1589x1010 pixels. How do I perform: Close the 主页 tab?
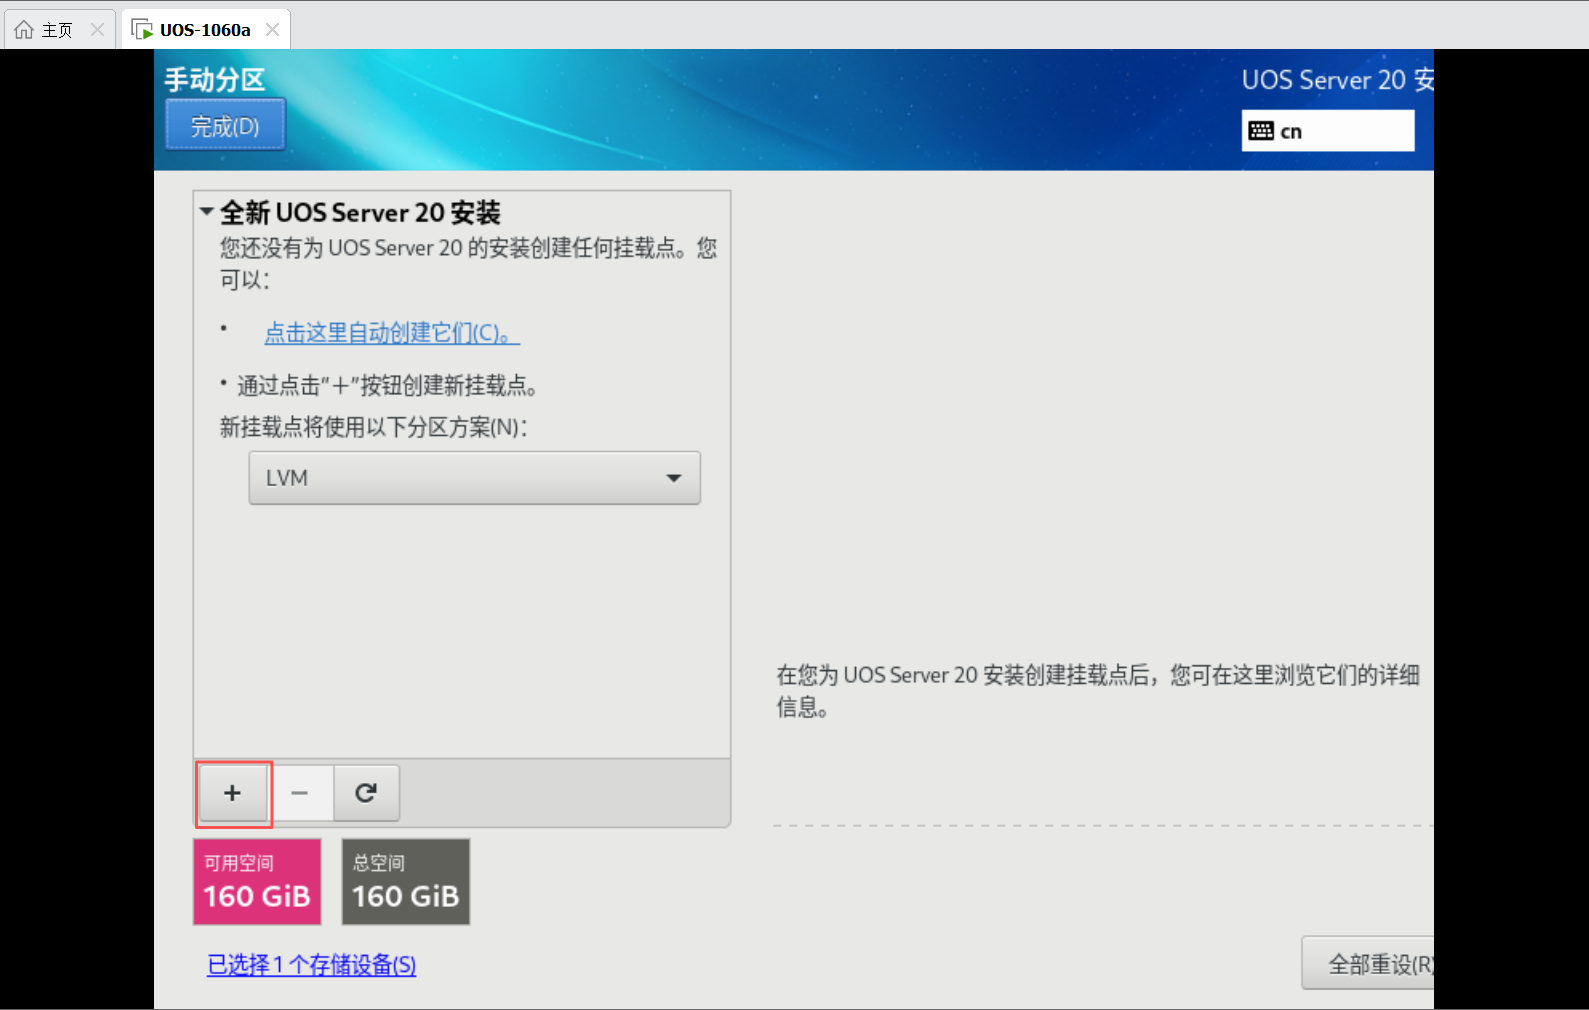97,30
